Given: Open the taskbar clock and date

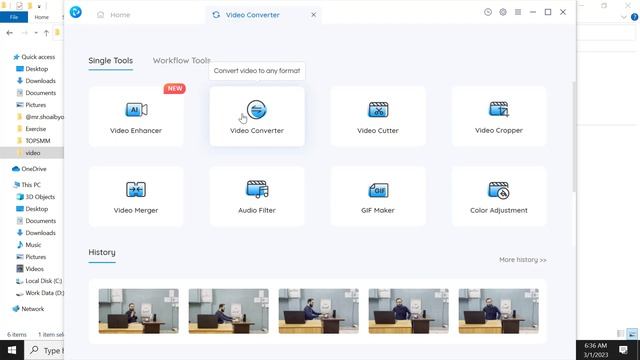Looking at the screenshot, I should tap(596, 350).
